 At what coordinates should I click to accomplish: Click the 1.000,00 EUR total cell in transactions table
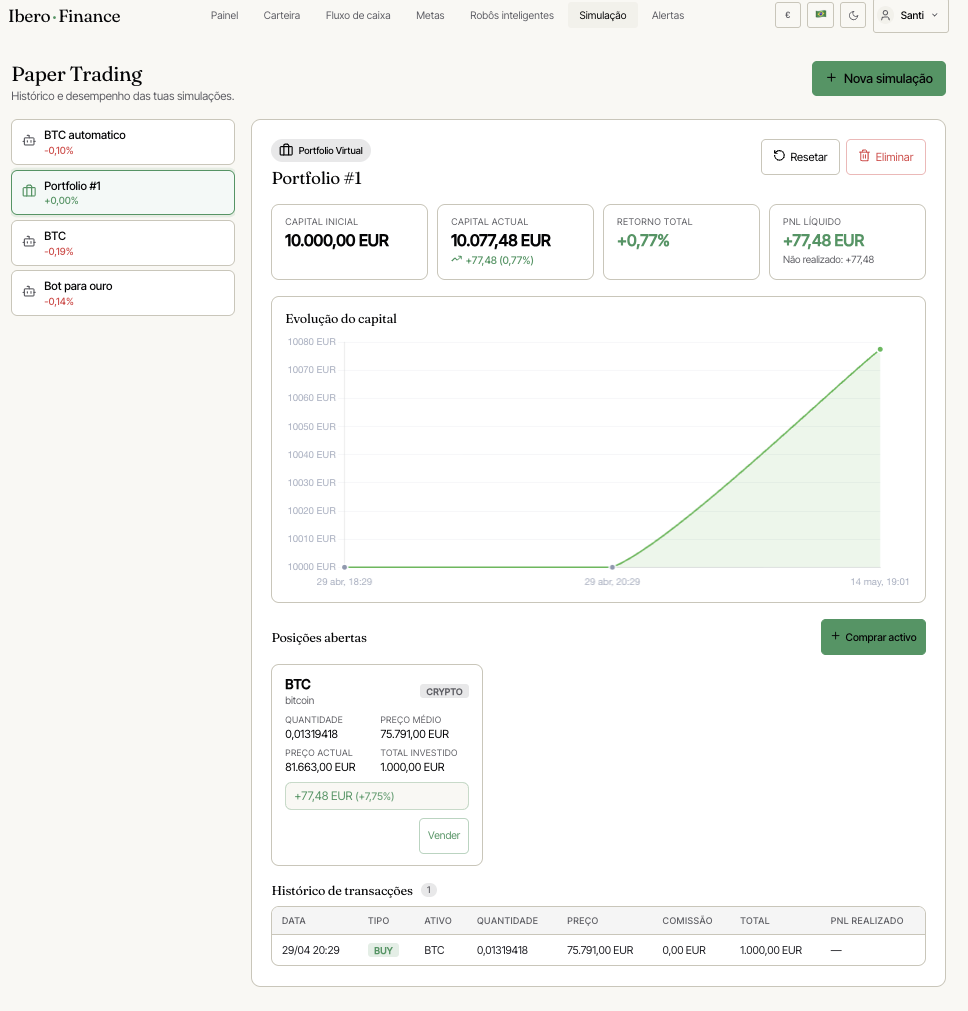click(771, 950)
